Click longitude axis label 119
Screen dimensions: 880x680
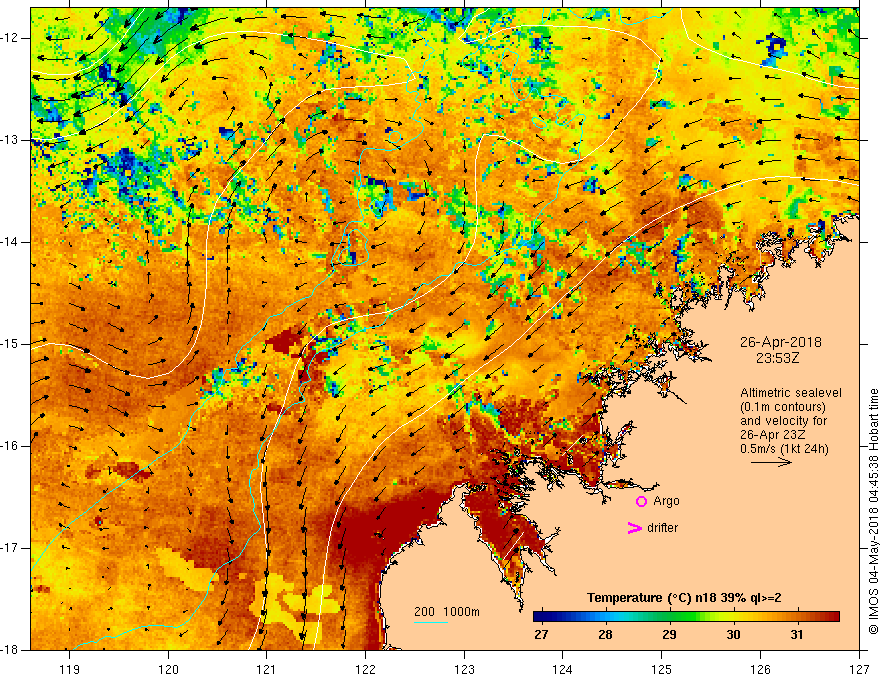click(x=70, y=669)
